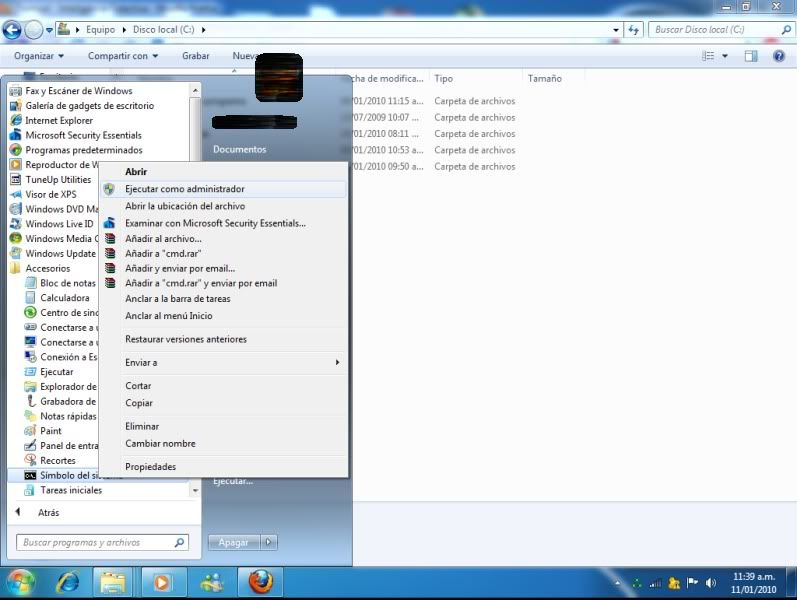The height and width of the screenshot is (600, 797).
Task: Choose Abrir la ubicación del archivo
Action: coord(224,206)
